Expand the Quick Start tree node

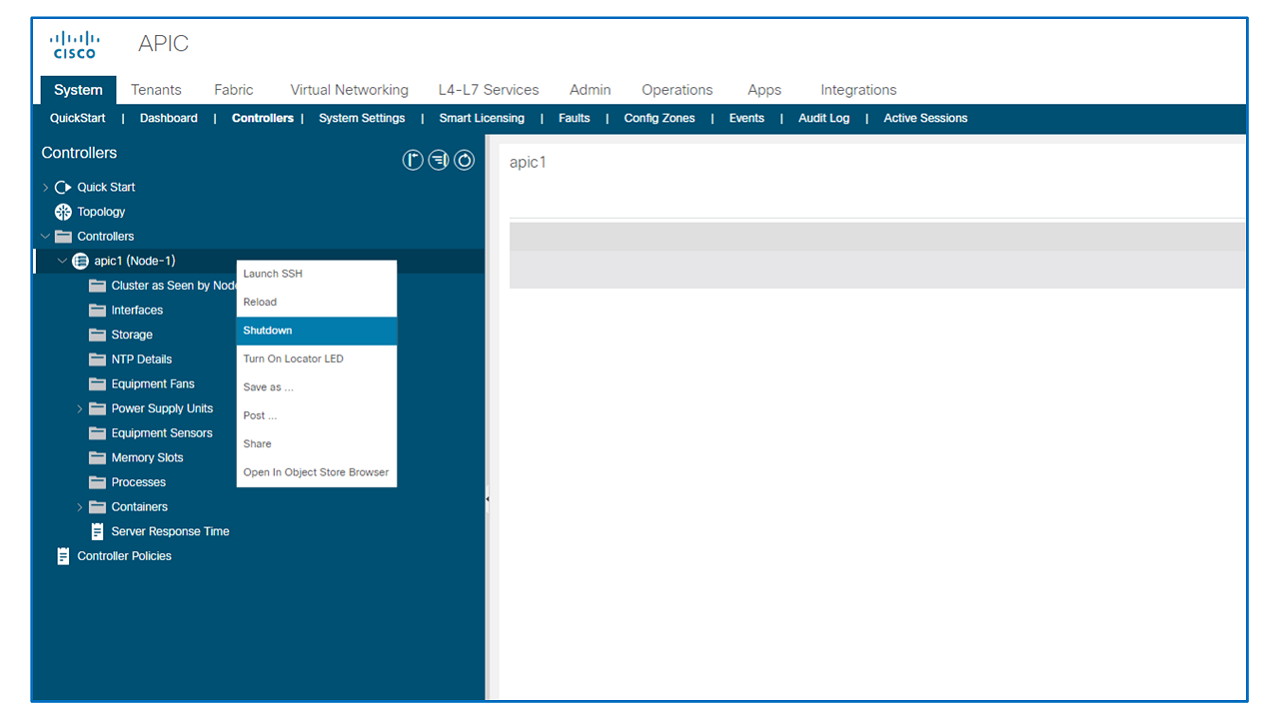[45, 187]
